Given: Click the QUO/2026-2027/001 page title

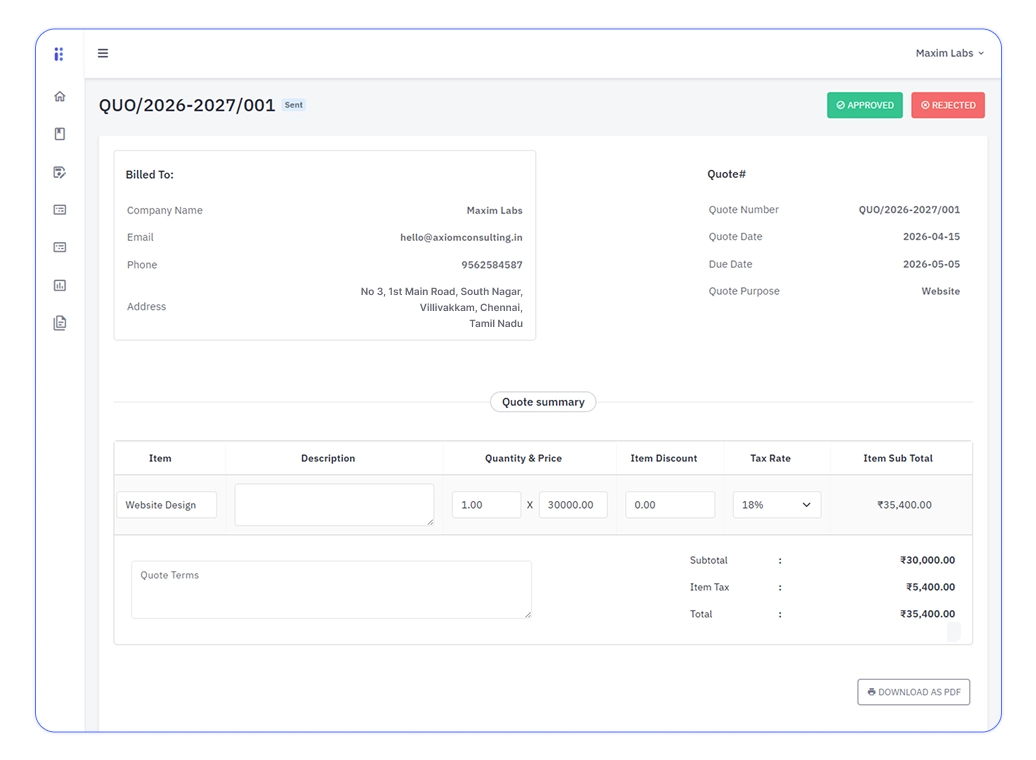Looking at the screenshot, I should tap(187, 105).
